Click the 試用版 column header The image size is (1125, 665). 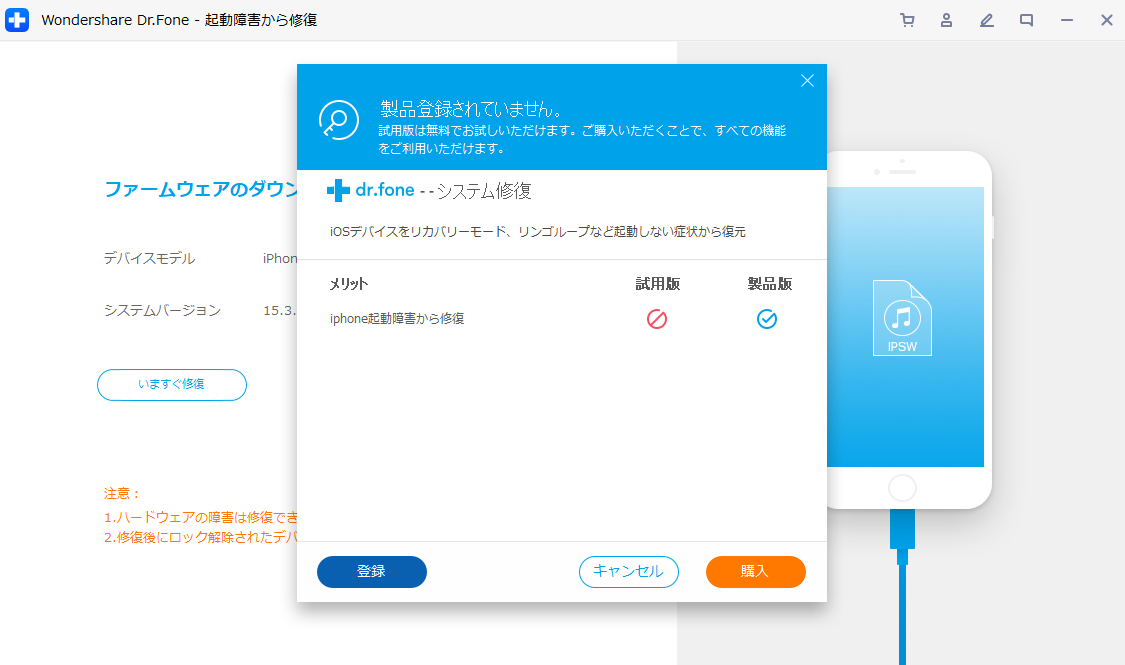(657, 284)
